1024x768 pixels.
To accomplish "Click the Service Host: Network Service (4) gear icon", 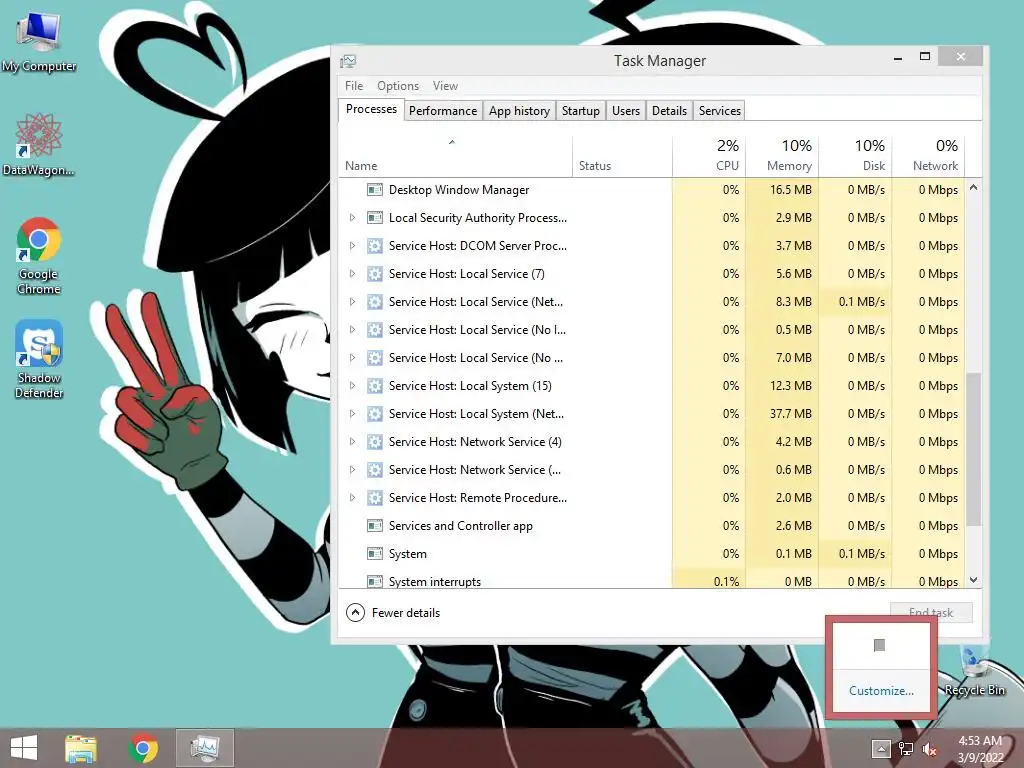I will (x=375, y=442).
